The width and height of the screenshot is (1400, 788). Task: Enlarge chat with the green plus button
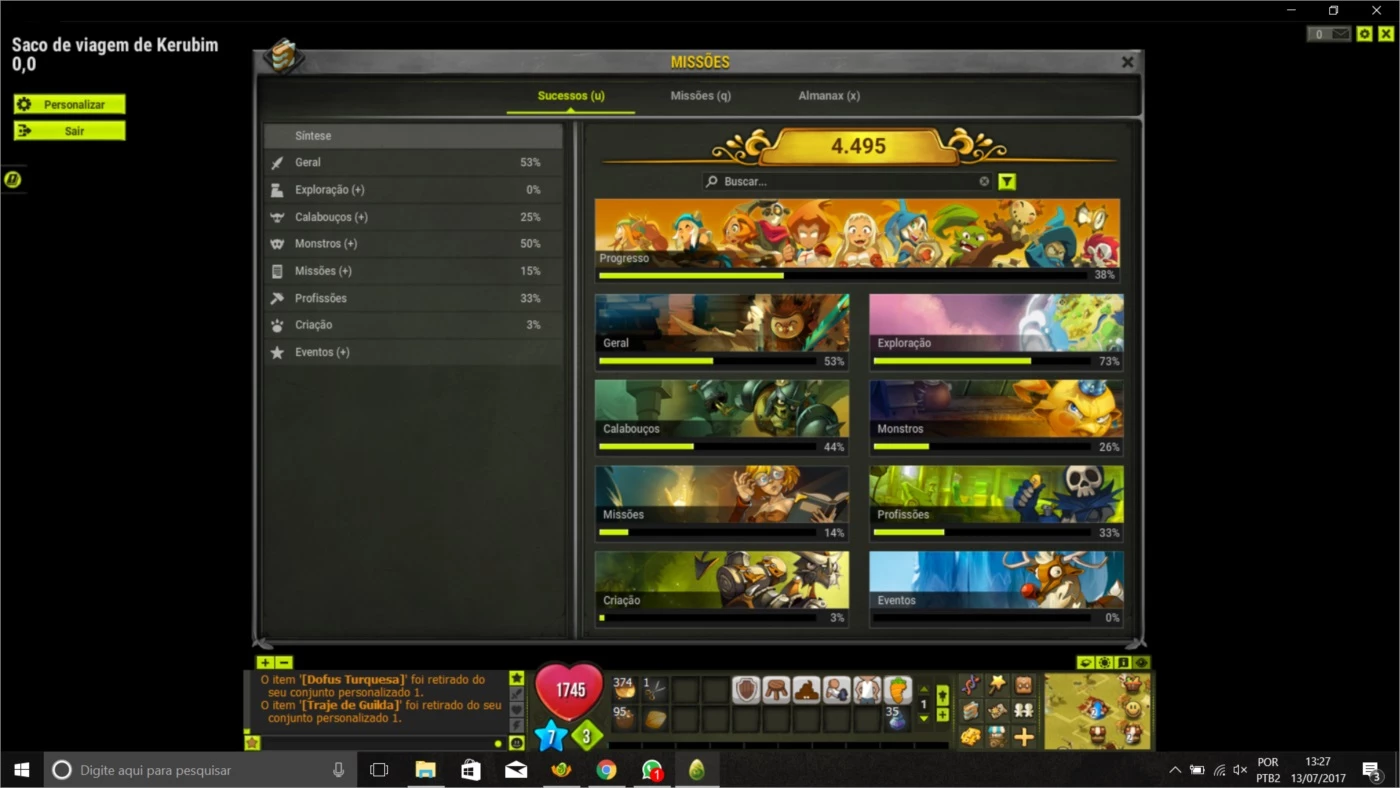coord(265,662)
